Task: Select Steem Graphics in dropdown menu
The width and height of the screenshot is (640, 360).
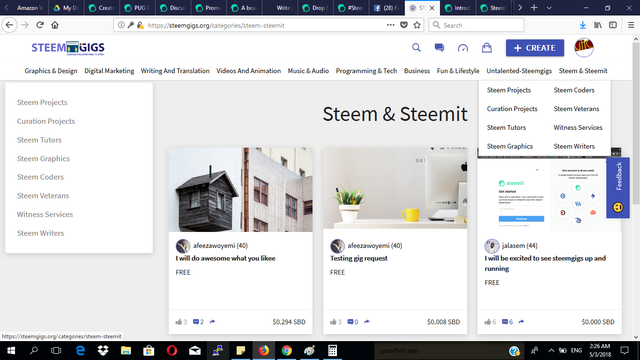Action: 510,146
